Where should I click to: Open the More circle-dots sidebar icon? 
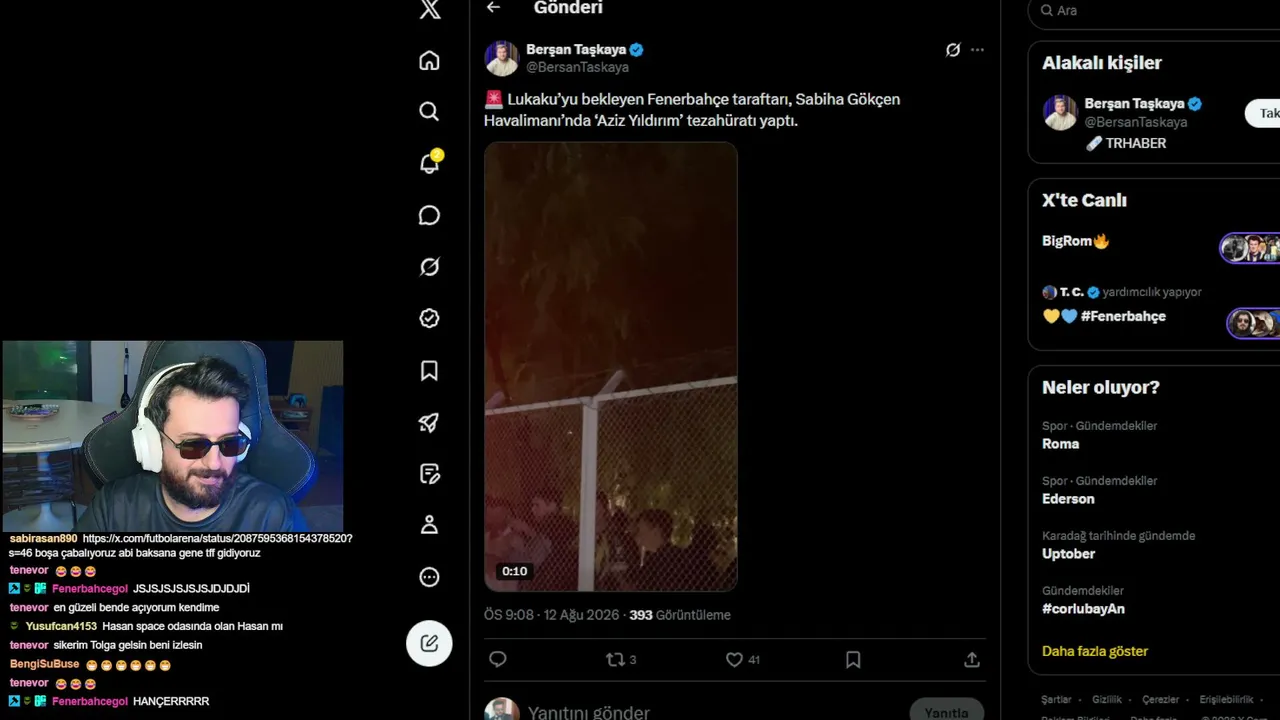429,577
